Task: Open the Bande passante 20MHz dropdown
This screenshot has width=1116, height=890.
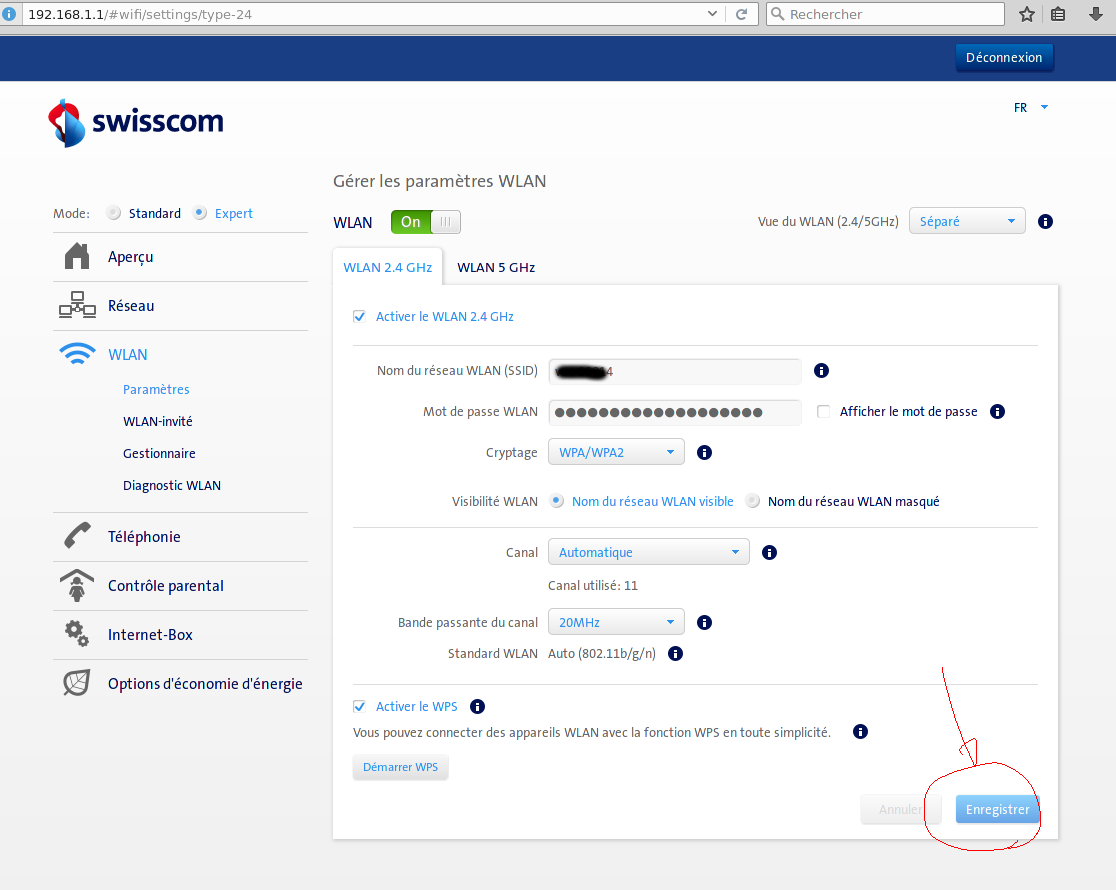Action: (616, 623)
